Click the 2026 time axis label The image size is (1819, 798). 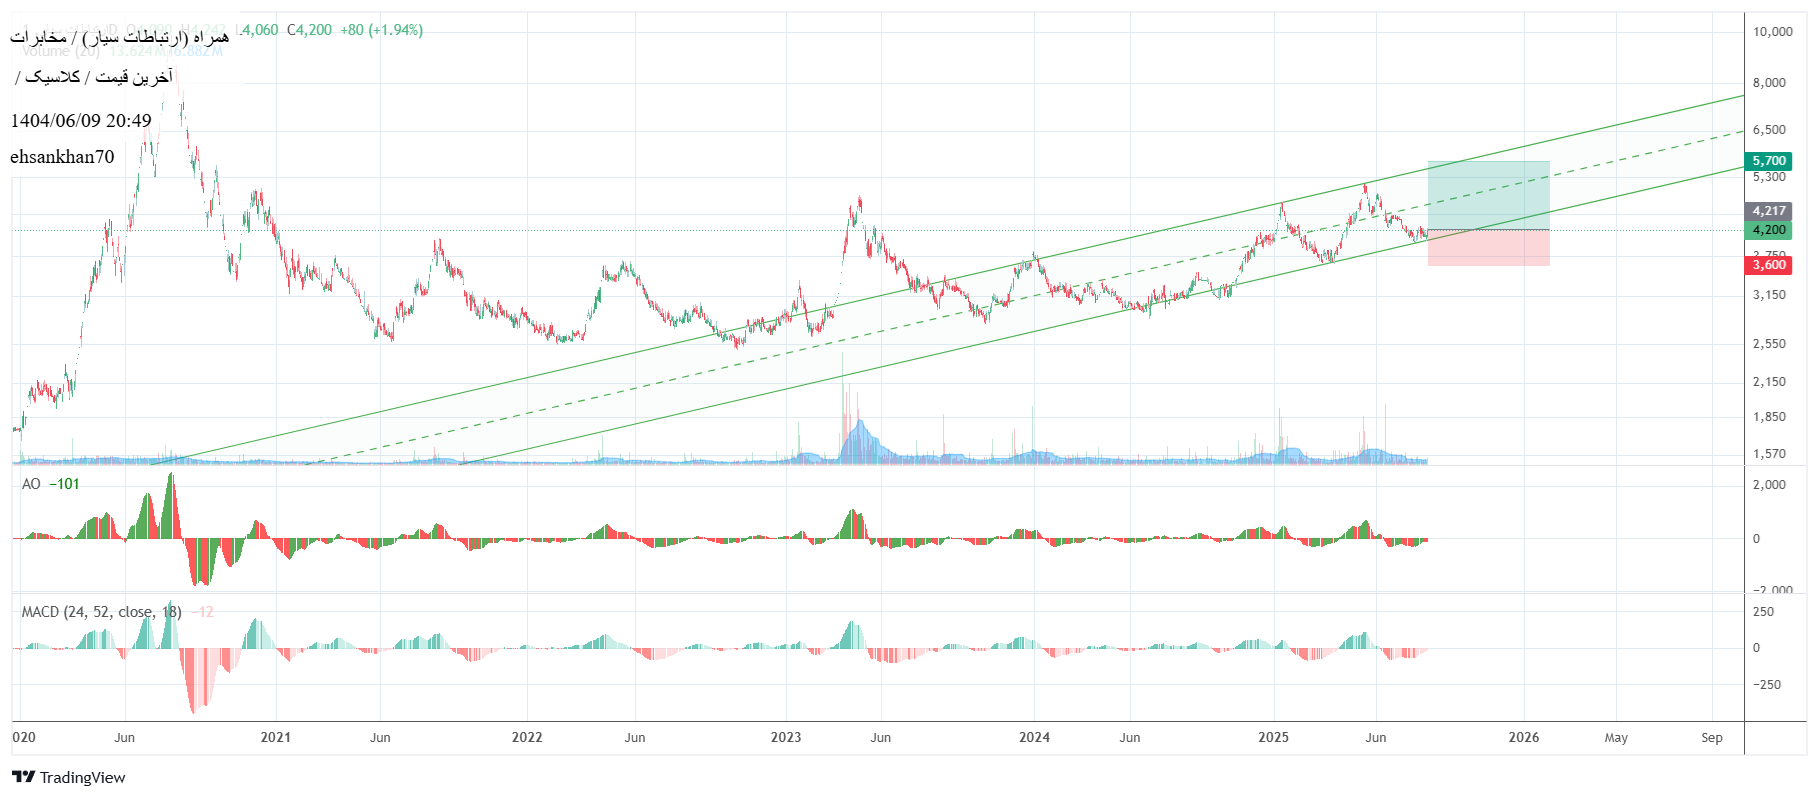1523,738
